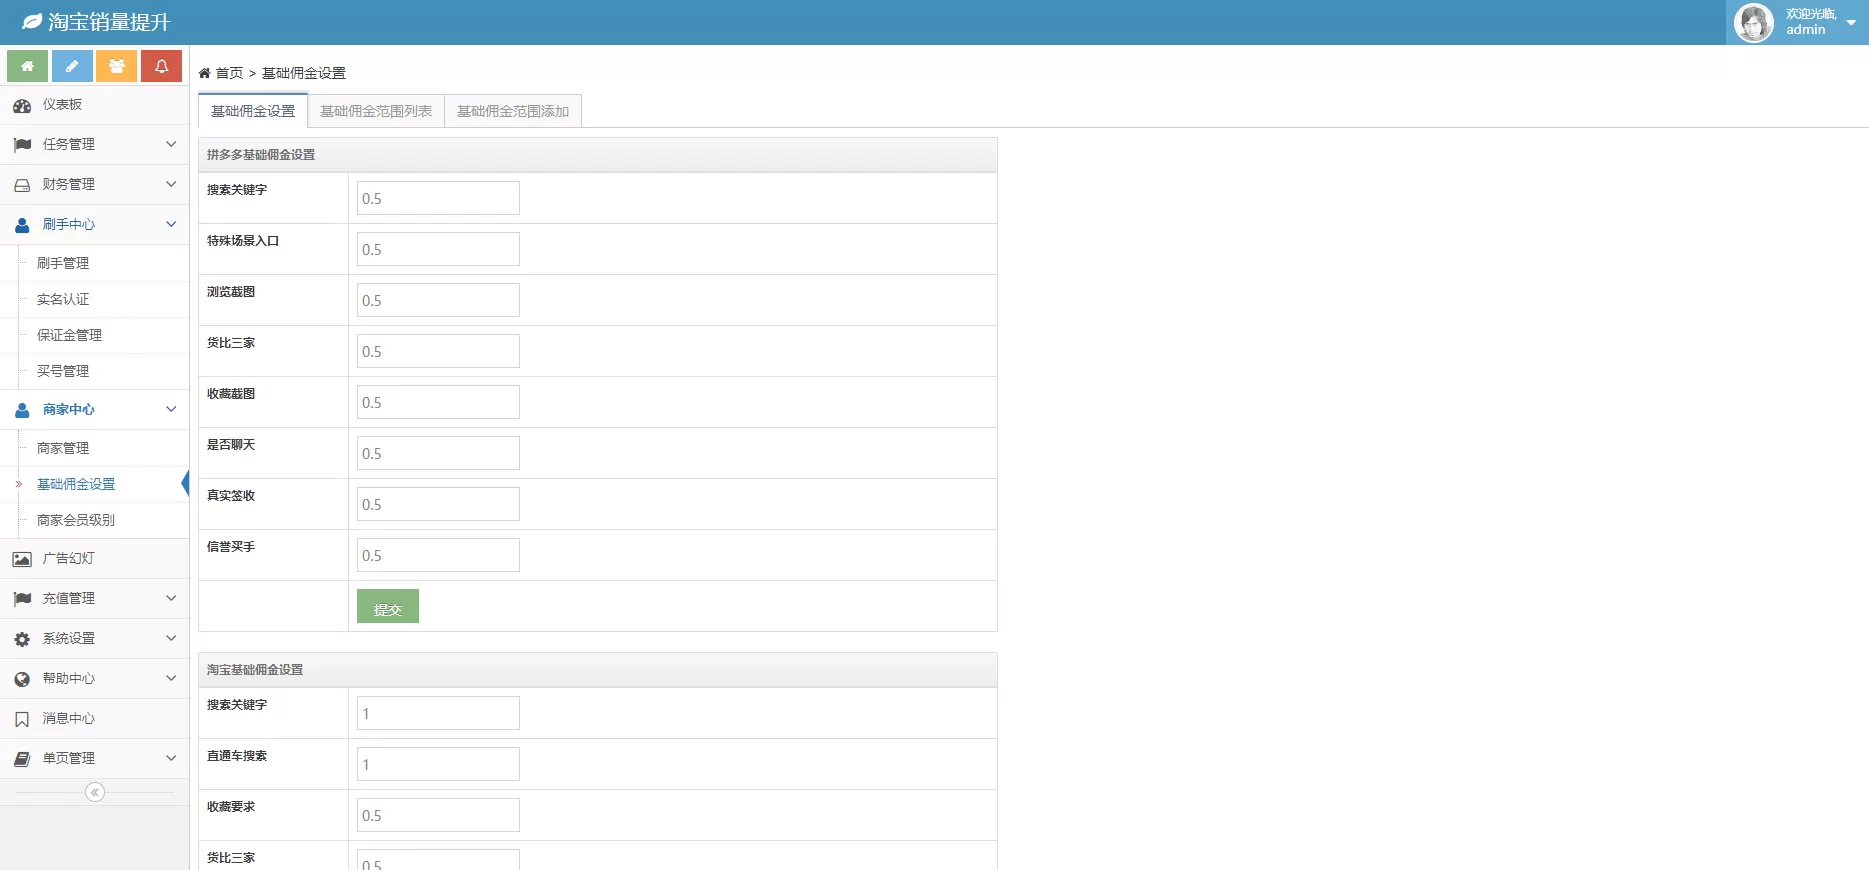Click the 消息中心 bookmark icon

point(22,719)
